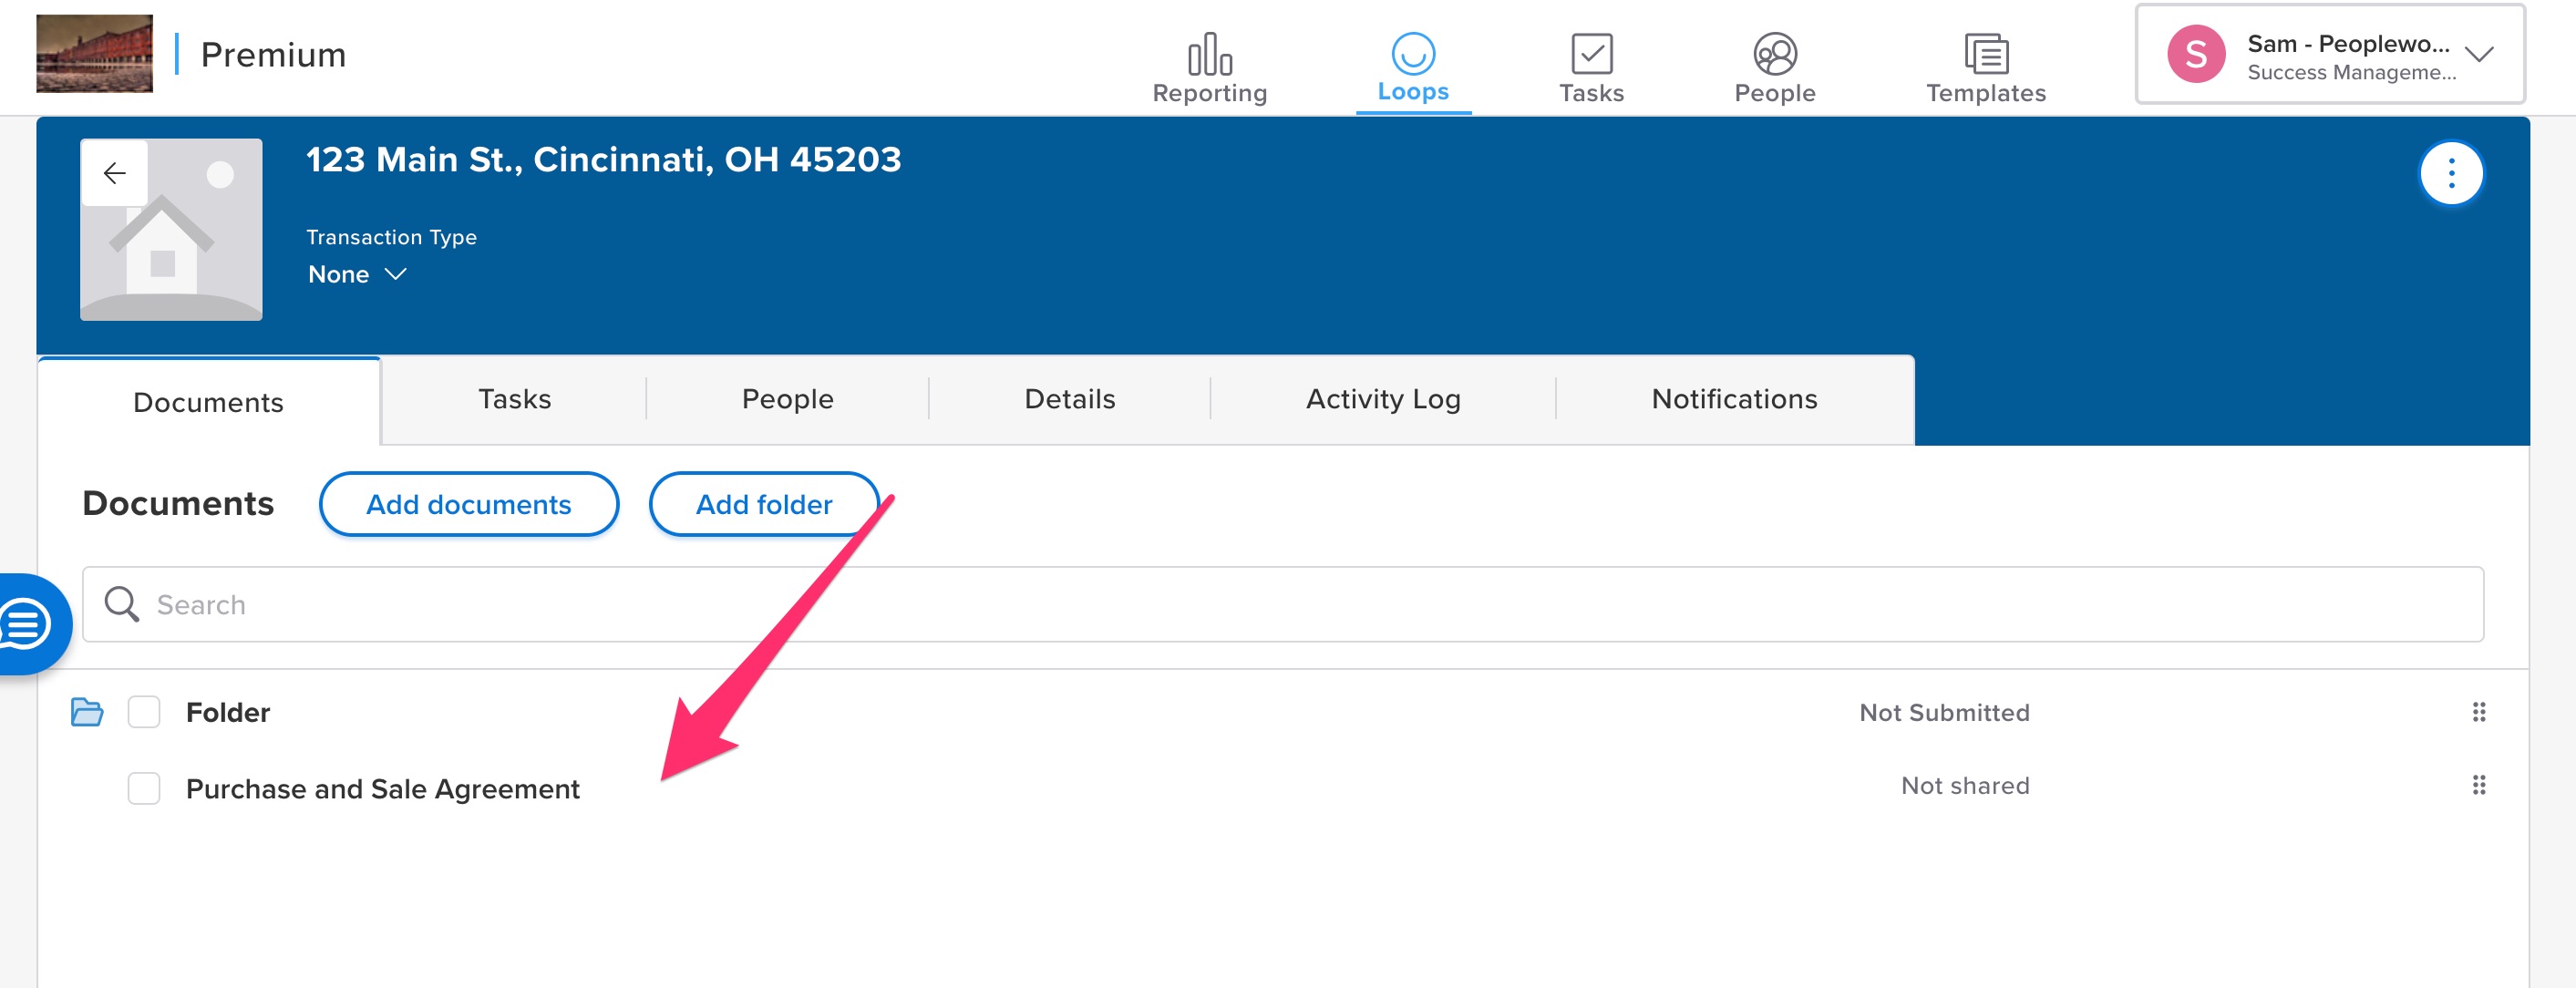Viewport: 2576px width, 988px height.
Task: Open the messaging chat bubble icon
Action: coord(25,624)
